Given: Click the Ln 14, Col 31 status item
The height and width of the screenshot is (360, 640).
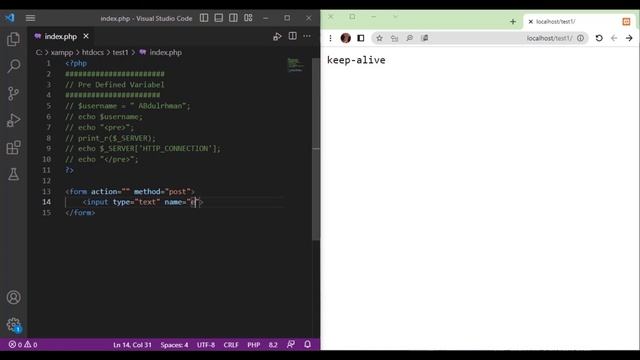Looking at the screenshot, I should pos(132,345).
